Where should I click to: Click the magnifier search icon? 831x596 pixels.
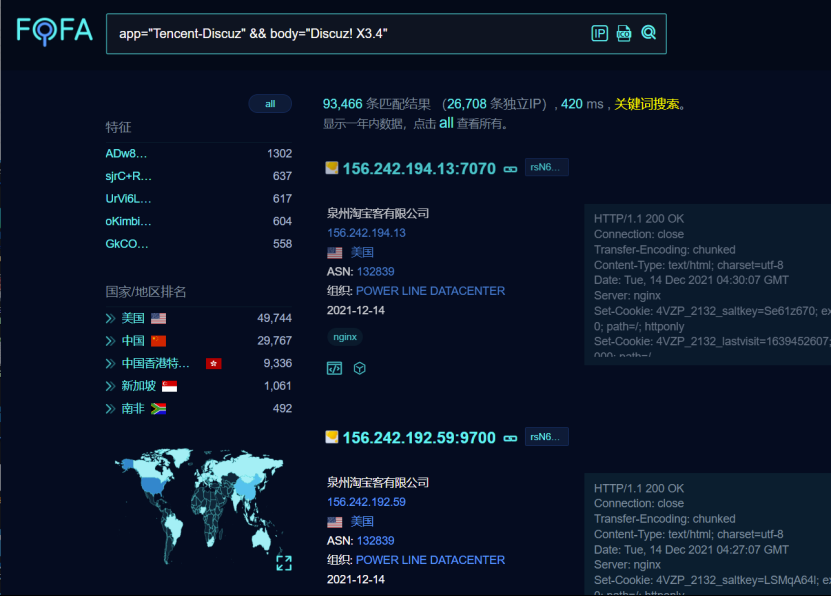[x=649, y=33]
